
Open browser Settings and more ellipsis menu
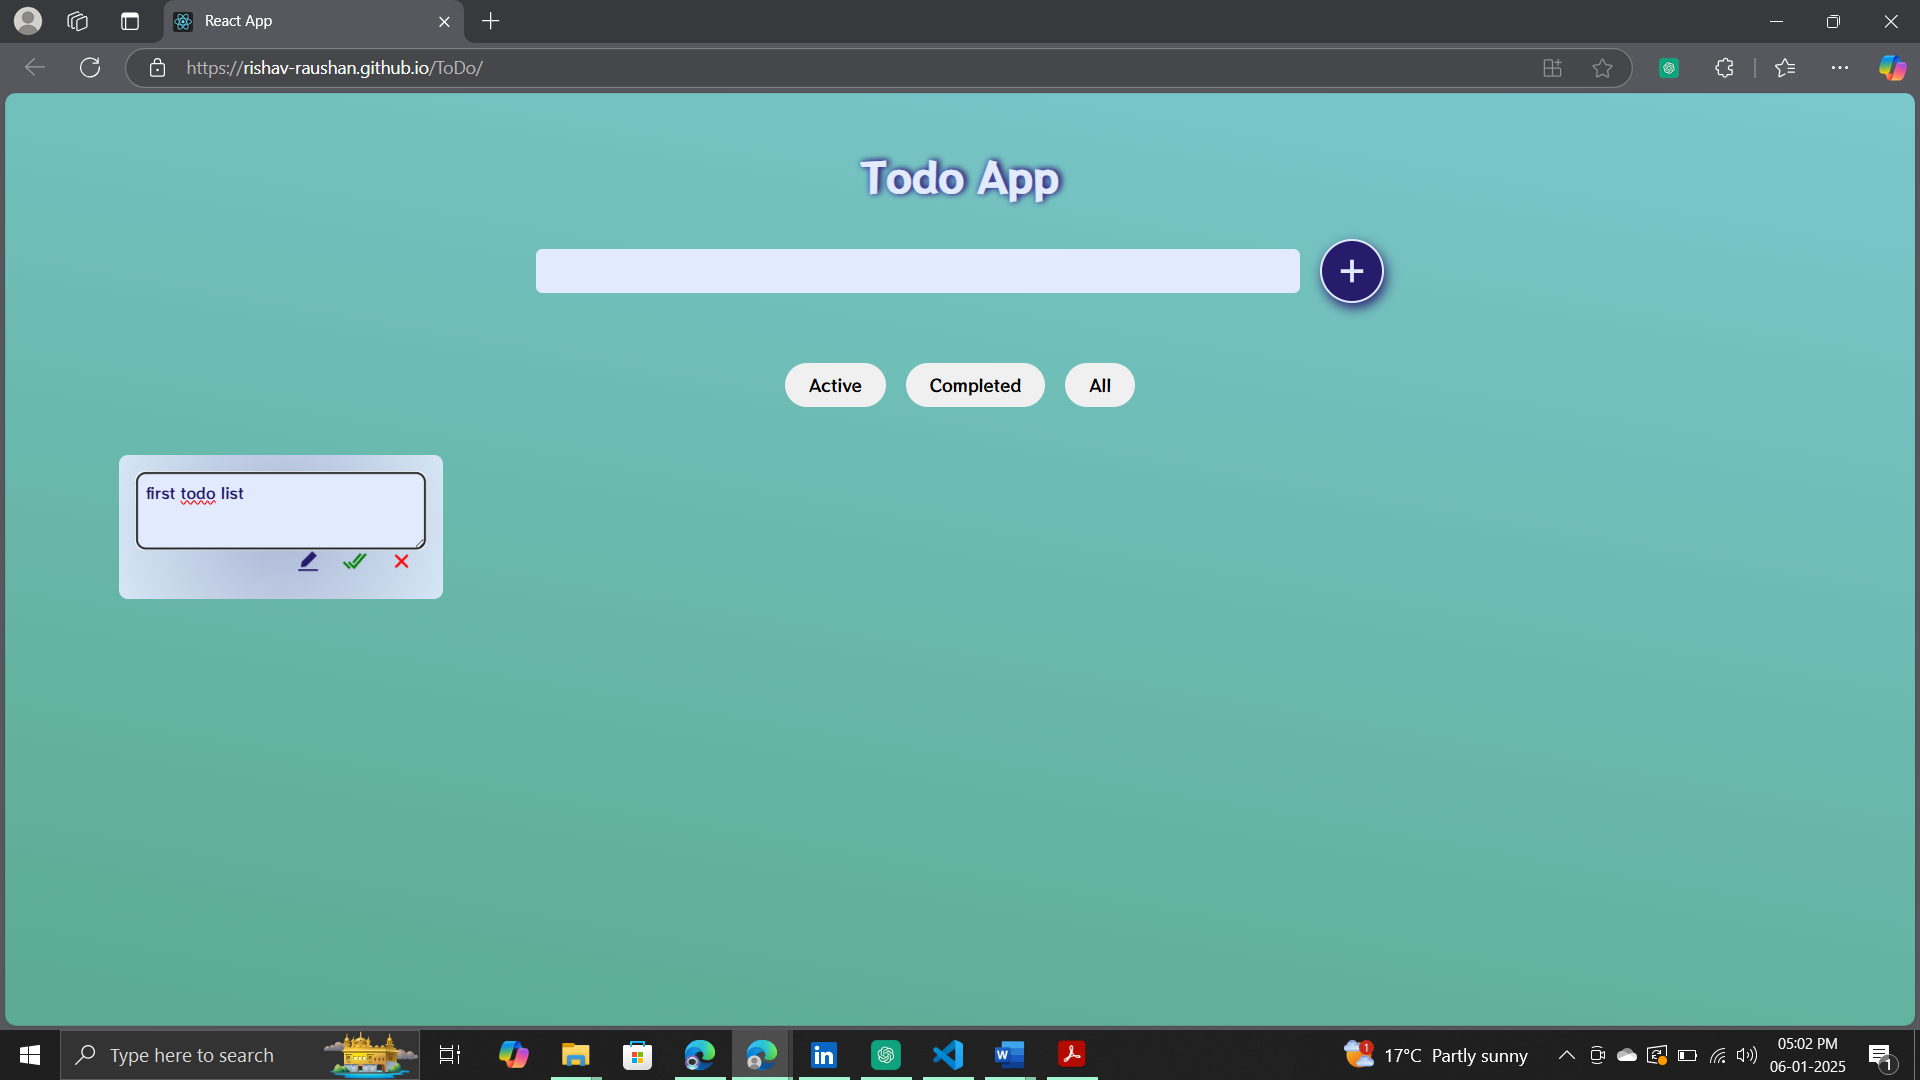click(x=1839, y=68)
